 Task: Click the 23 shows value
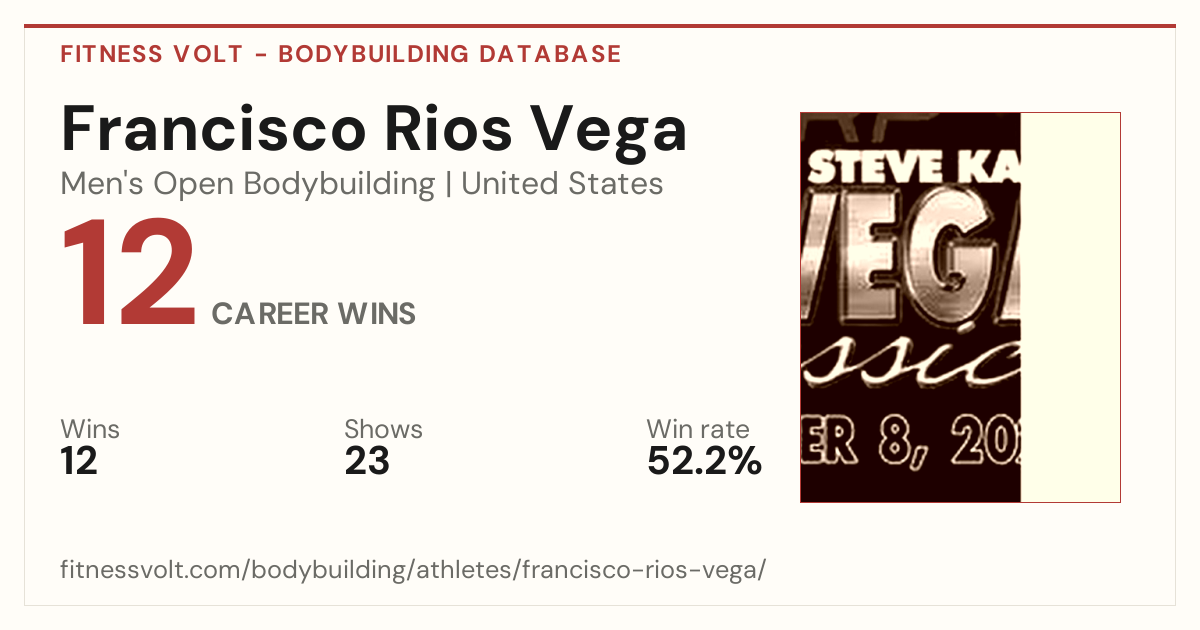click(367, 462)
